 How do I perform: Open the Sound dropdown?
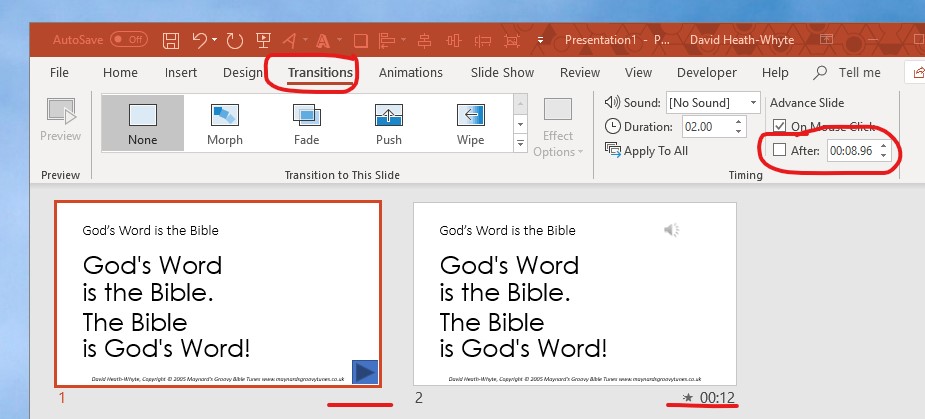point(753,103)
